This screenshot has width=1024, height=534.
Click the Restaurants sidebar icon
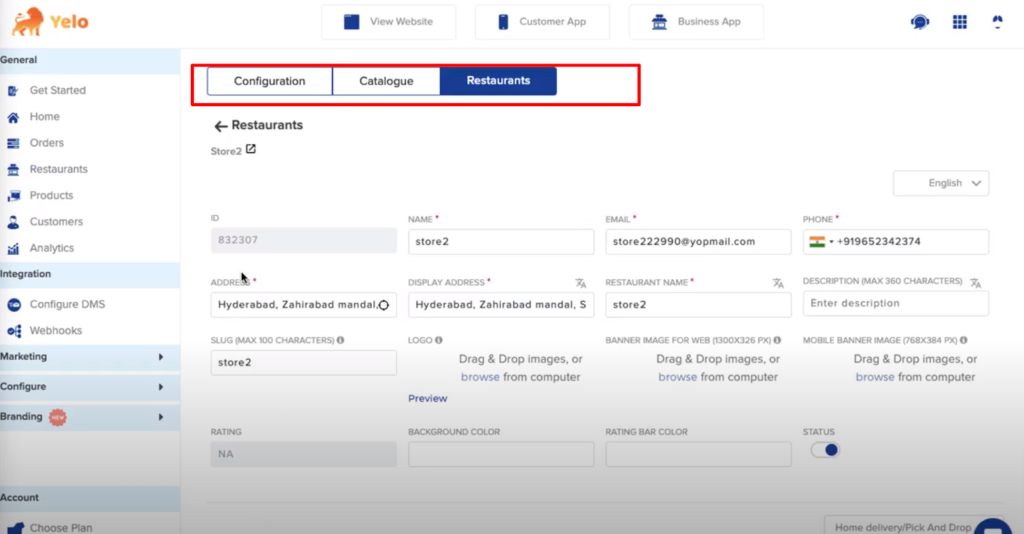13,170
